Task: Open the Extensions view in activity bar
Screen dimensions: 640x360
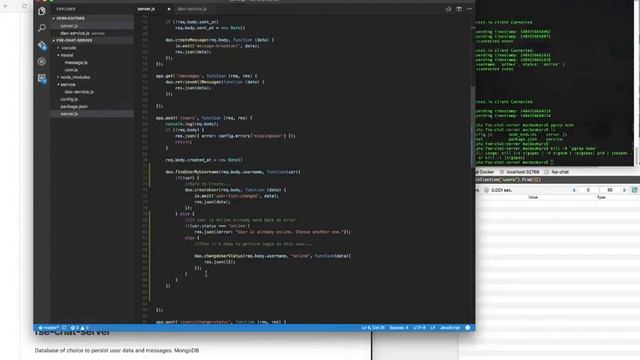Action: [42, 78]
